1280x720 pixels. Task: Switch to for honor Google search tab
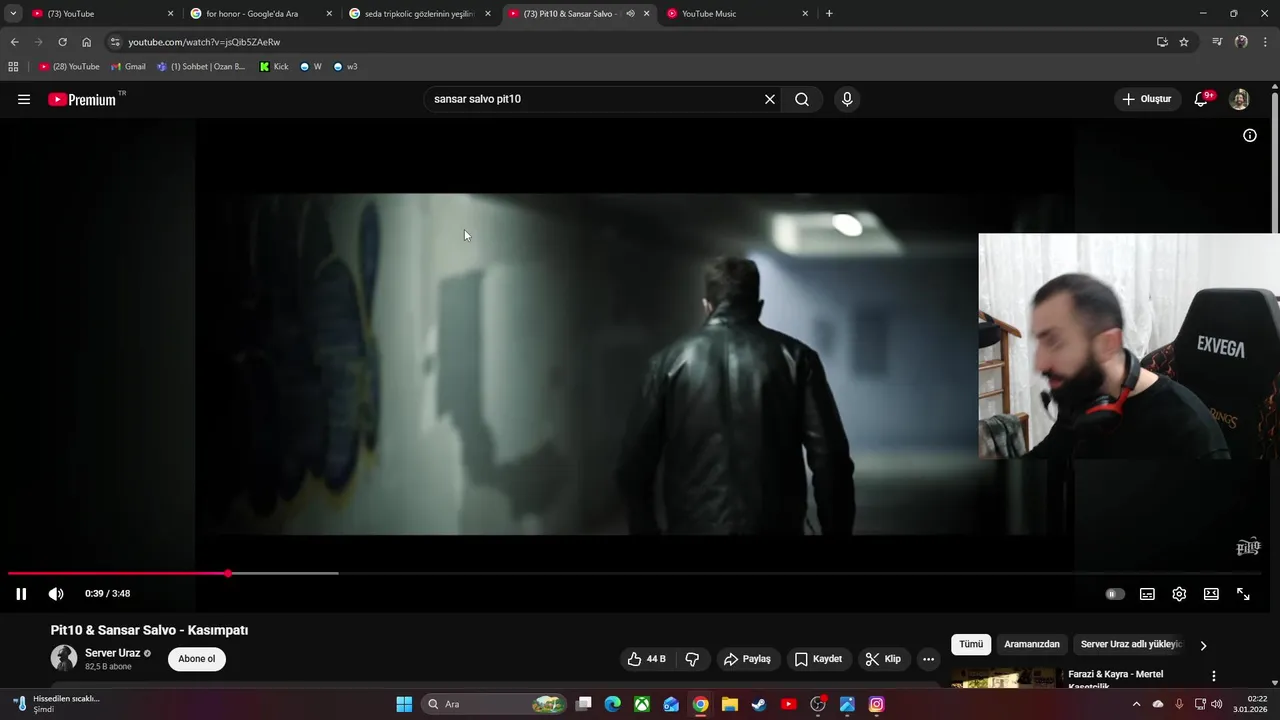[262, 14]
